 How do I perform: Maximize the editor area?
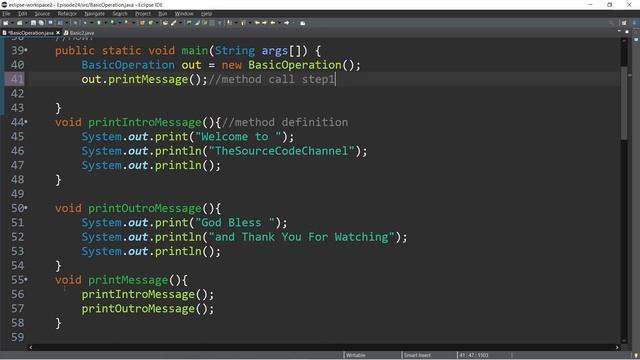coord(627,31)
